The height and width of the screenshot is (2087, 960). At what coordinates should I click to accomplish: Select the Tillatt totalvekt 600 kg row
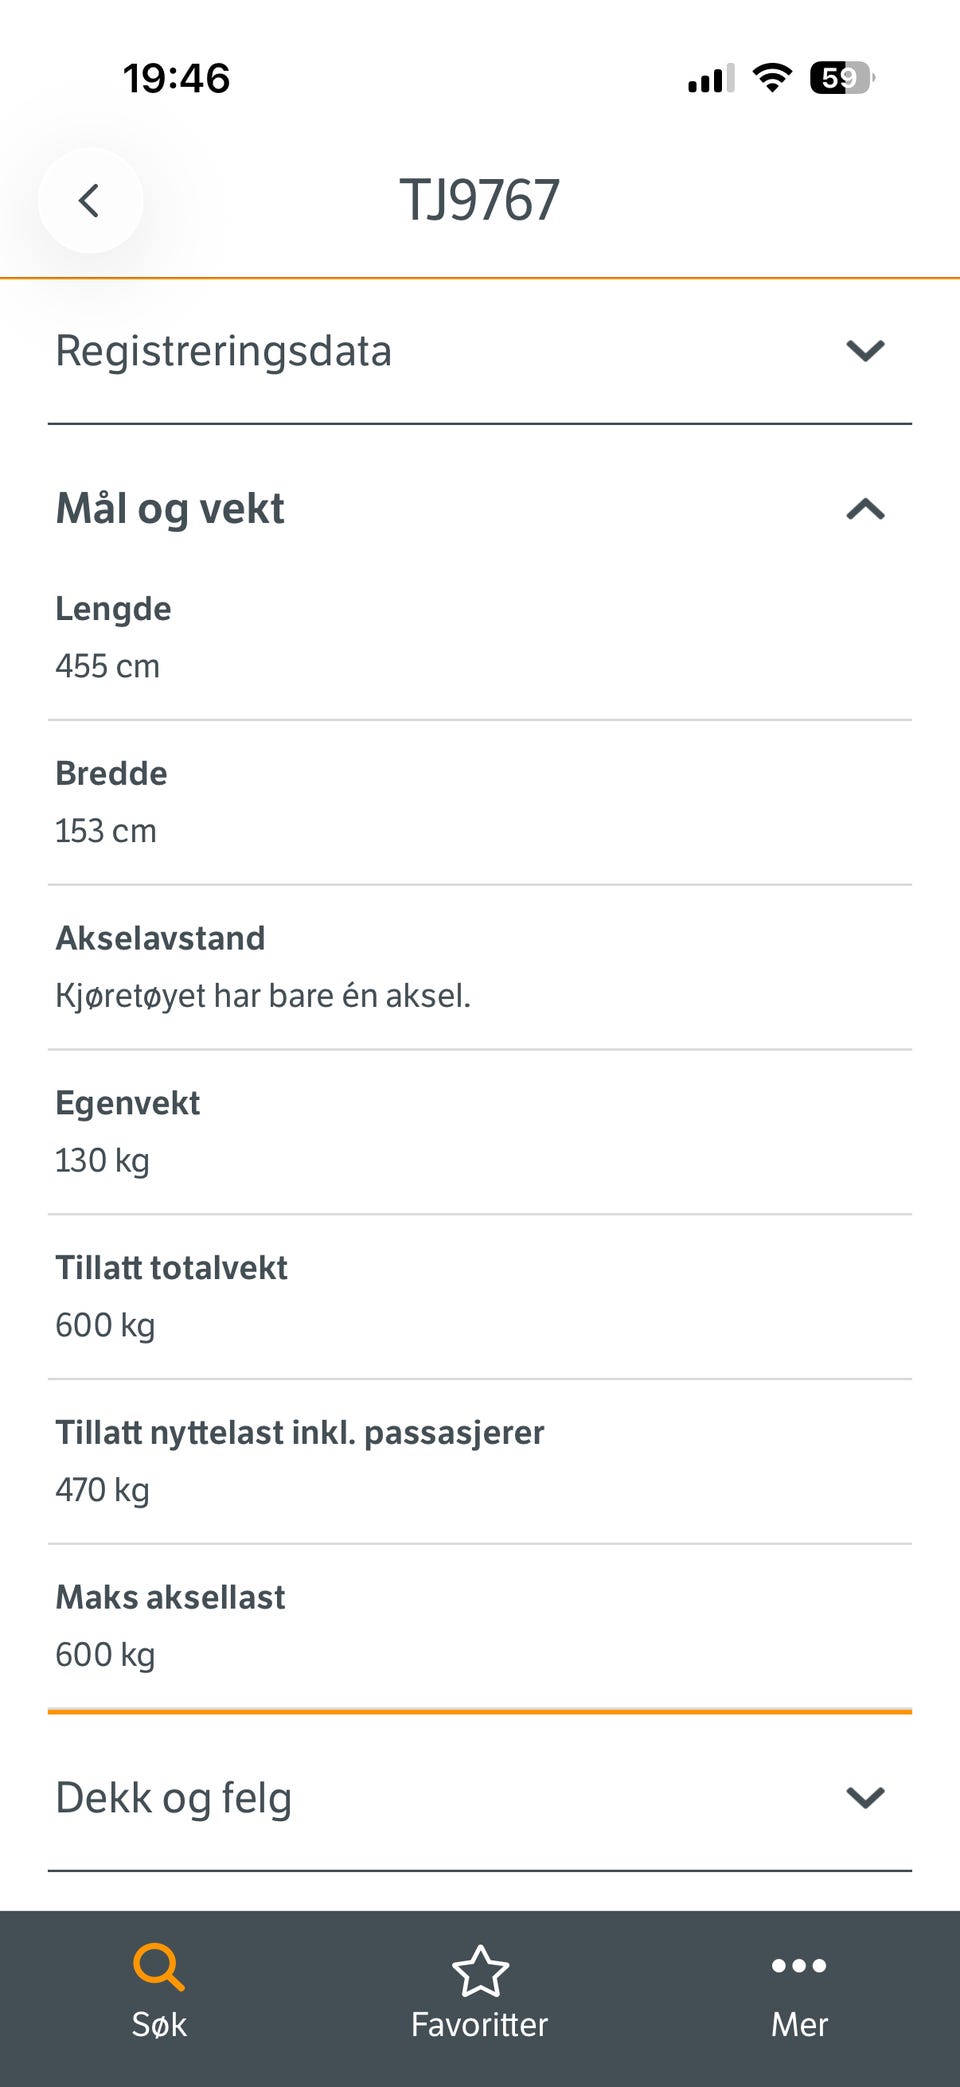(x=480, y=1297)
